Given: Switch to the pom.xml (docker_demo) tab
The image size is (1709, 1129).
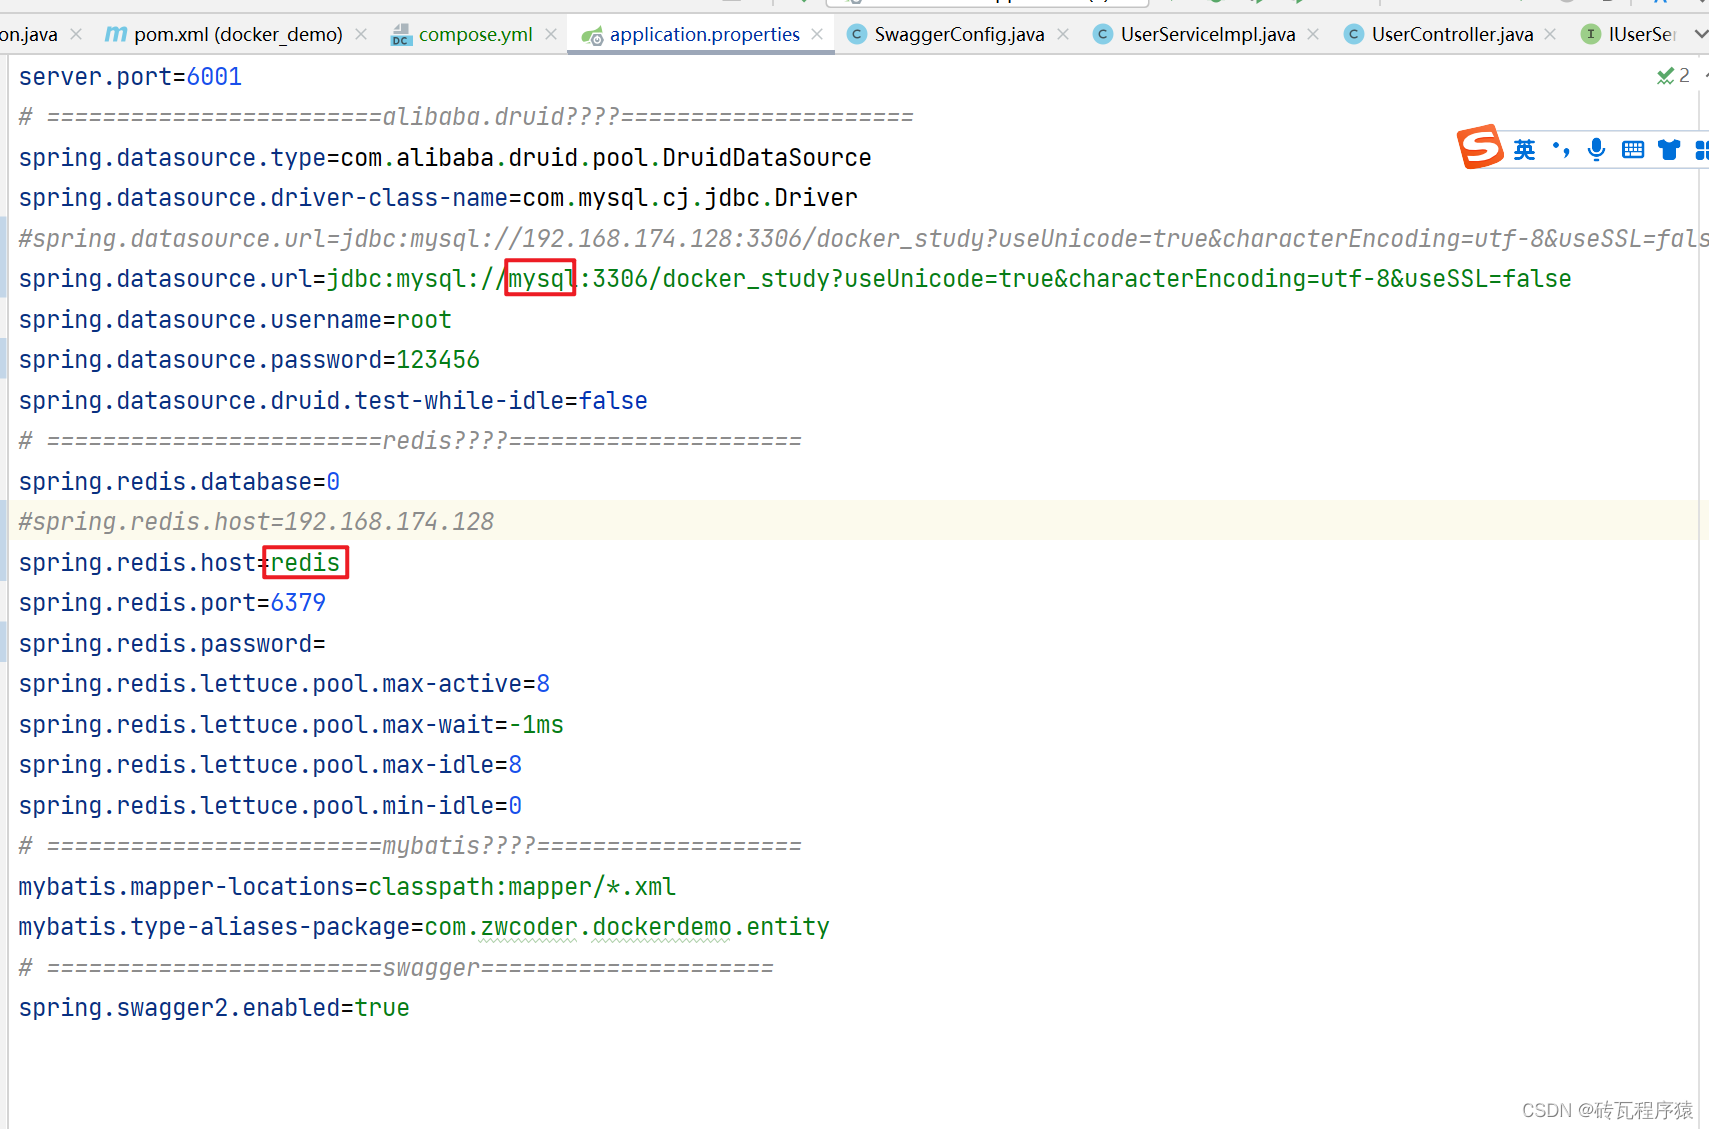Looking at the screenshot, I should (x=238, y=34).
